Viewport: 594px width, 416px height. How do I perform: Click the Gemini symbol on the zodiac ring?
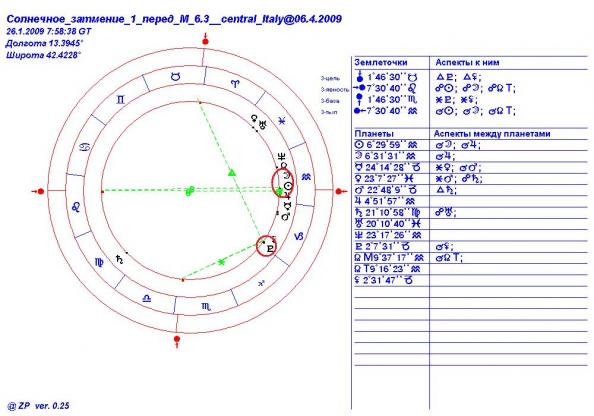(x=120, y=100)
